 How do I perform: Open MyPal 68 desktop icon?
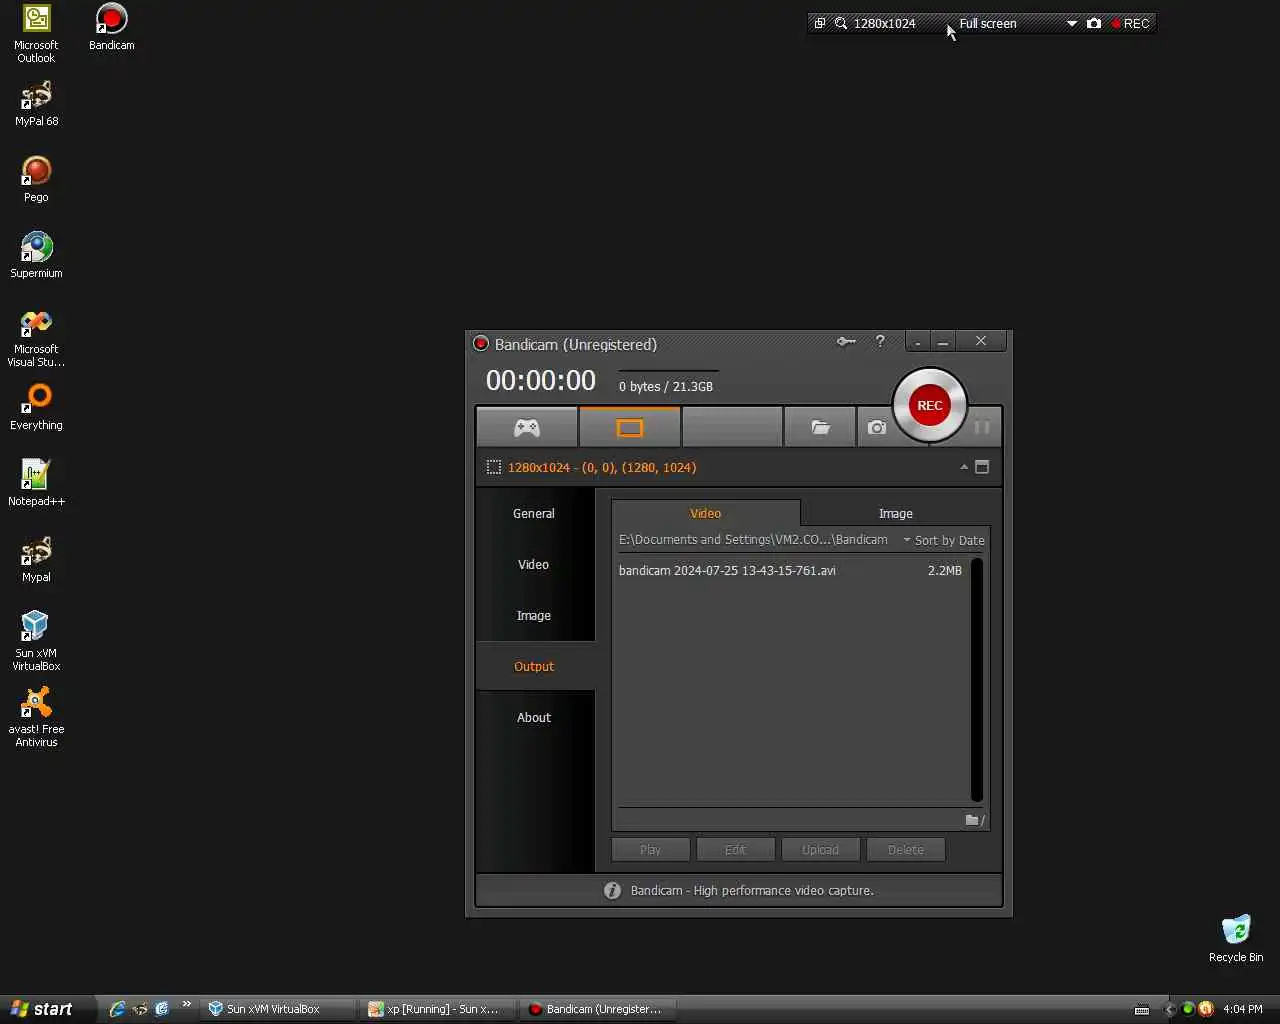click(36, 104)
